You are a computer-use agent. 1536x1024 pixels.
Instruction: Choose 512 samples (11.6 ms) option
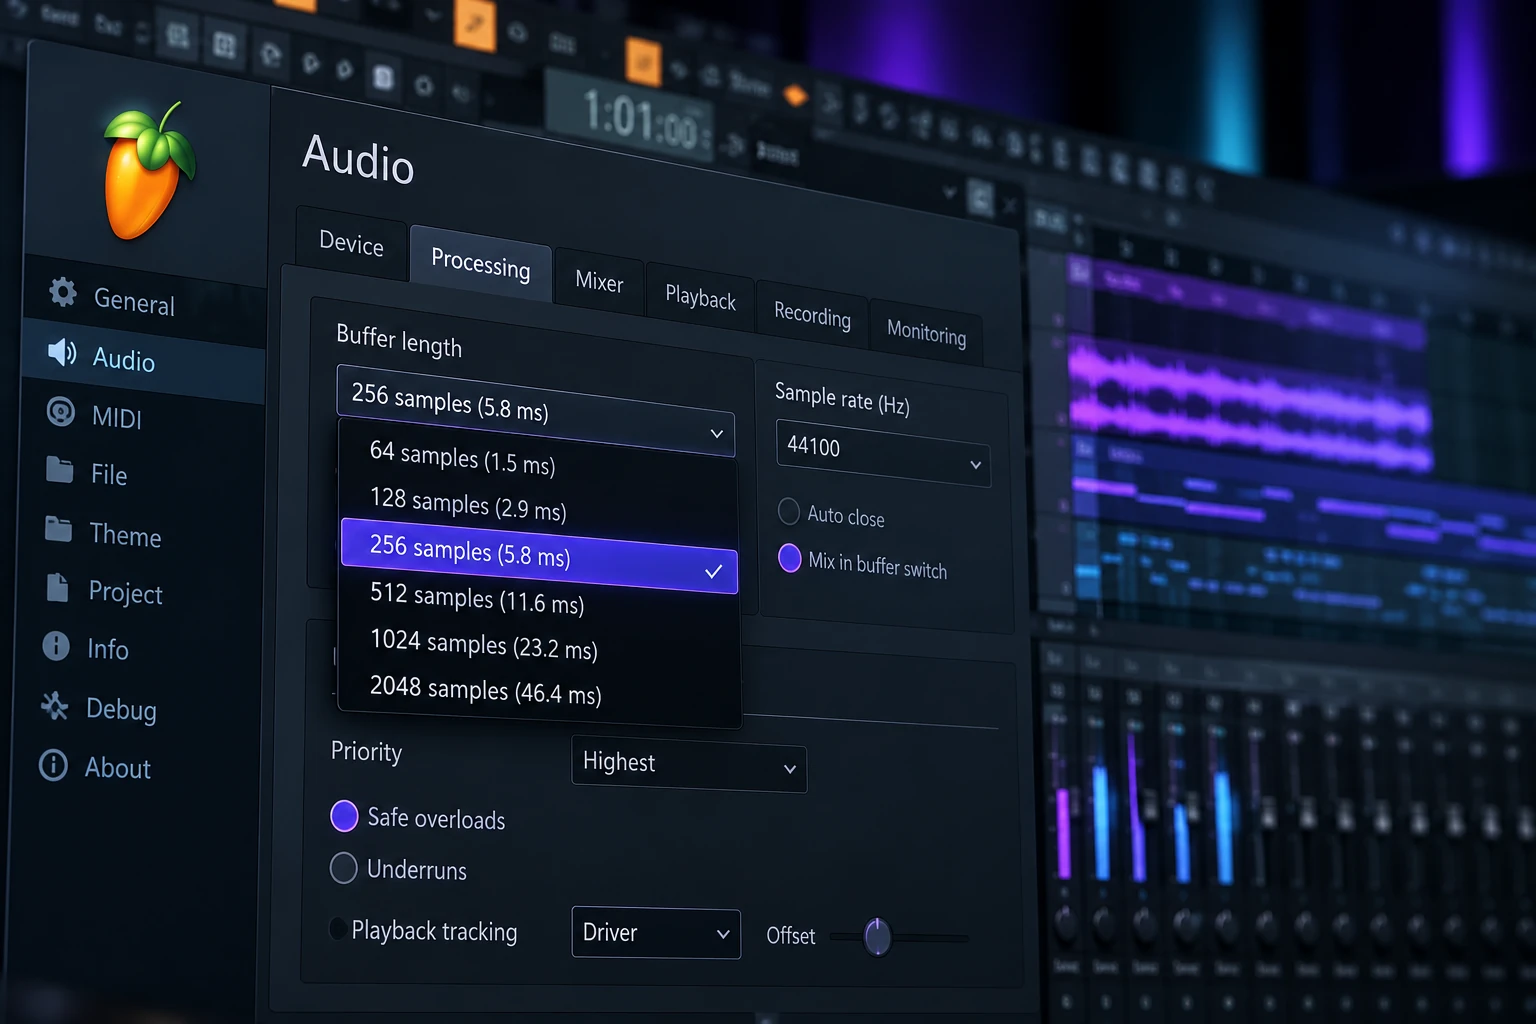point(539,600)
